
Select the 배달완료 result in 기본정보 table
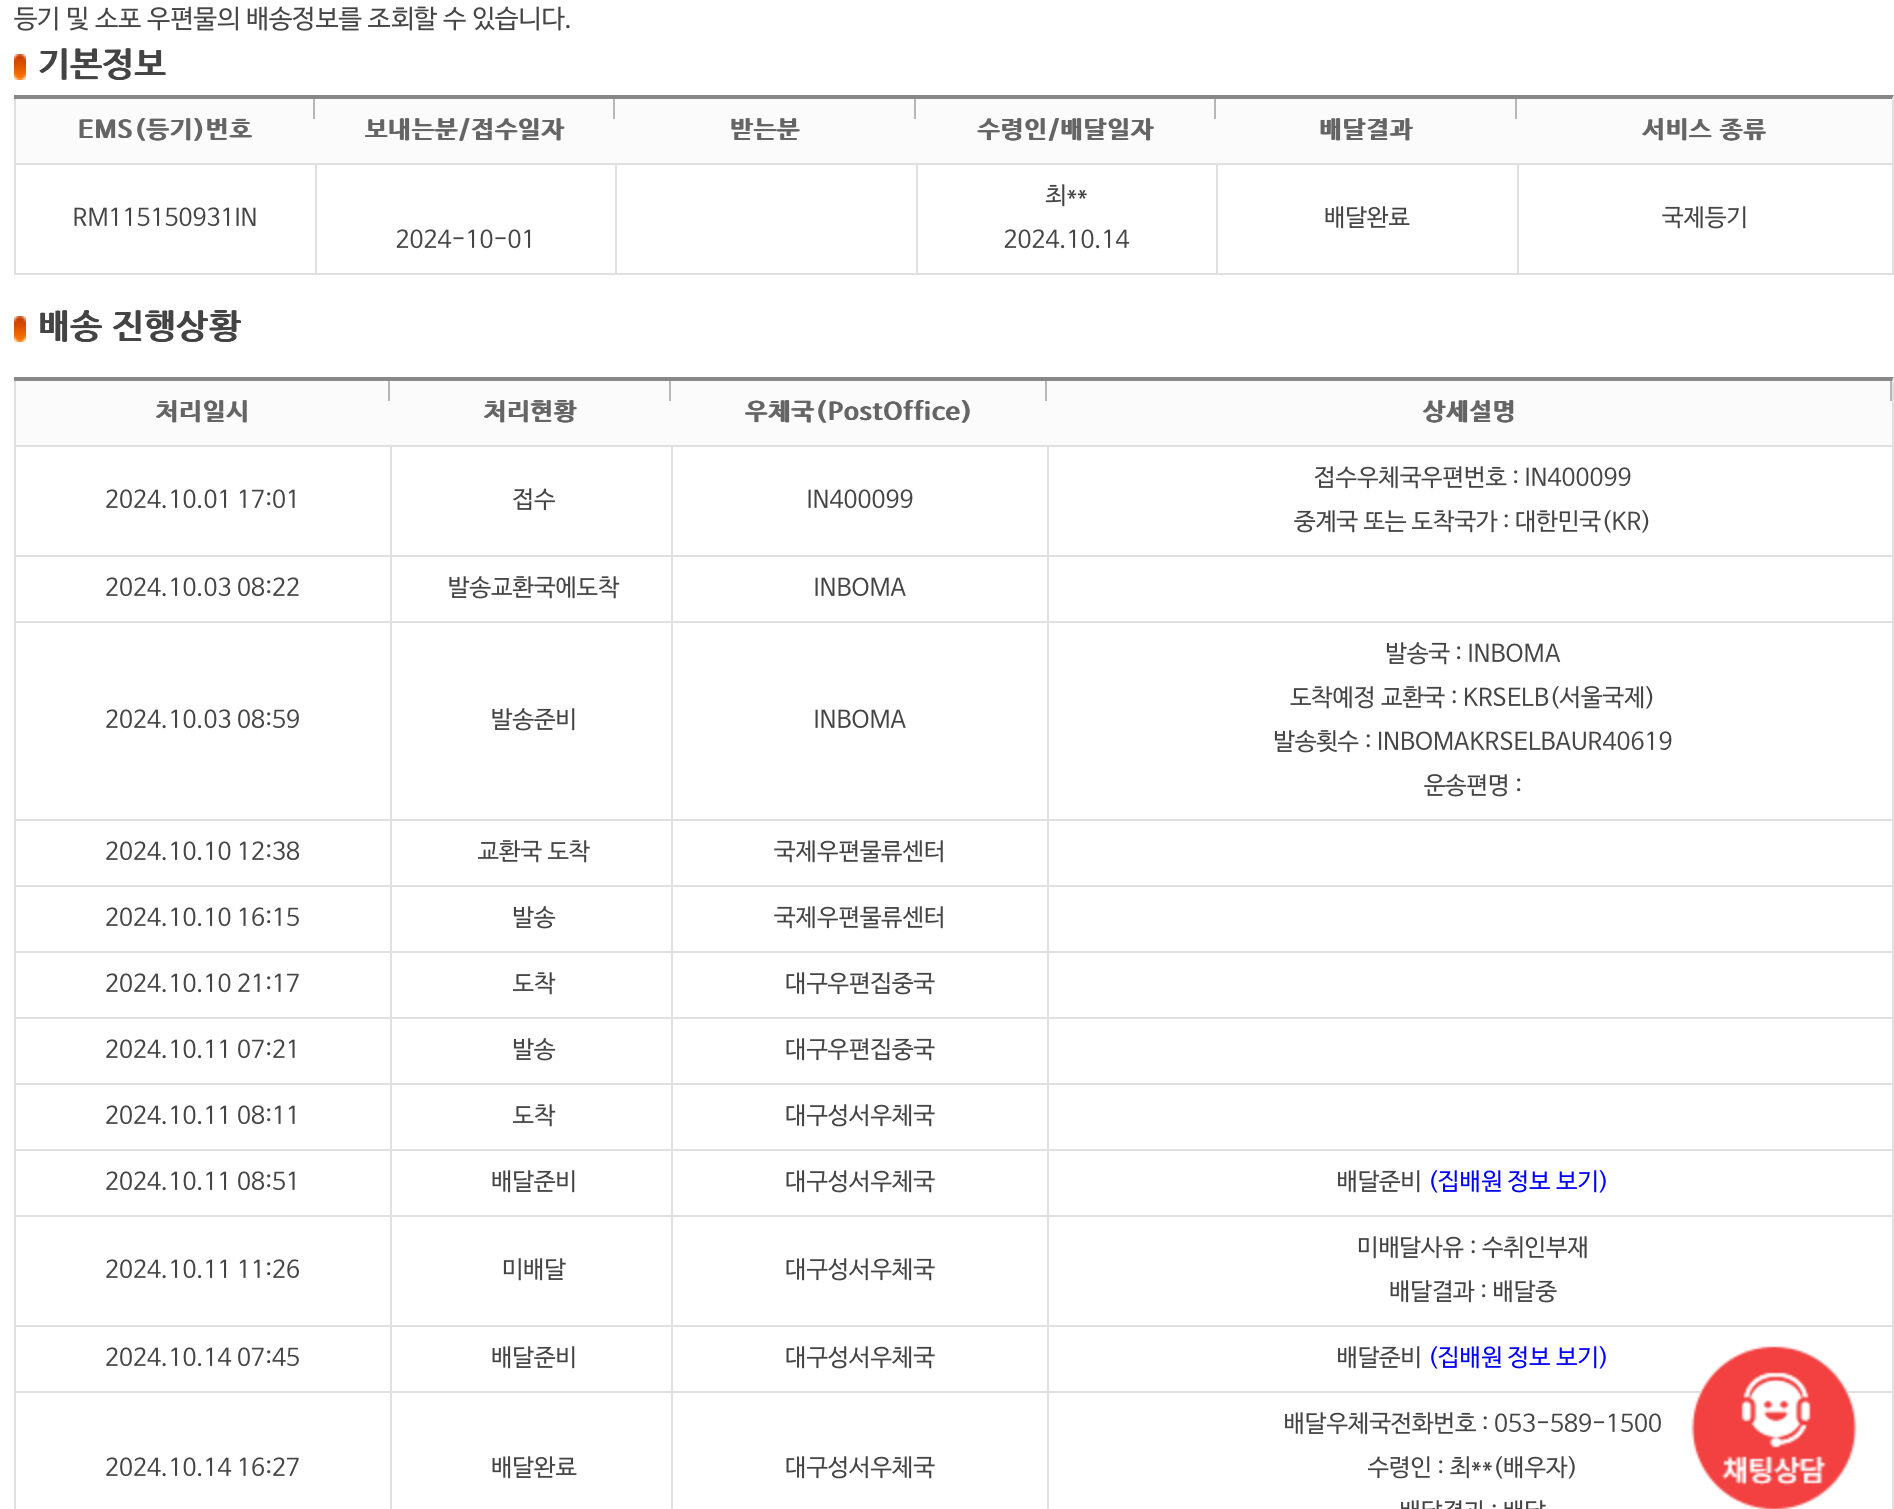tap(1366, 217)
